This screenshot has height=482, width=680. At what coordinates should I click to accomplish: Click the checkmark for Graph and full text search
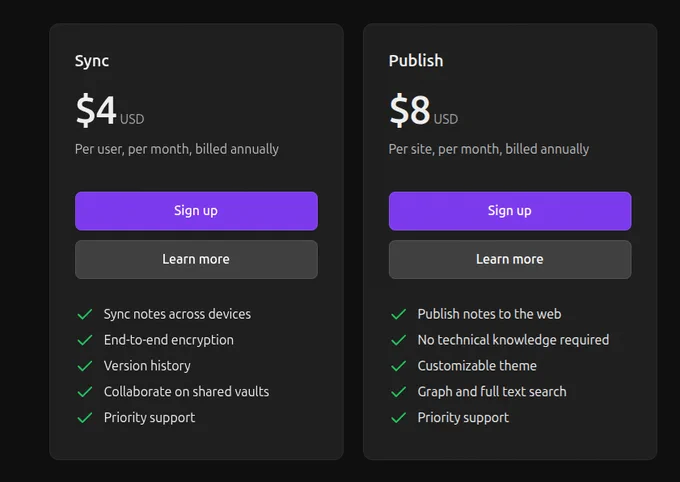399,392
